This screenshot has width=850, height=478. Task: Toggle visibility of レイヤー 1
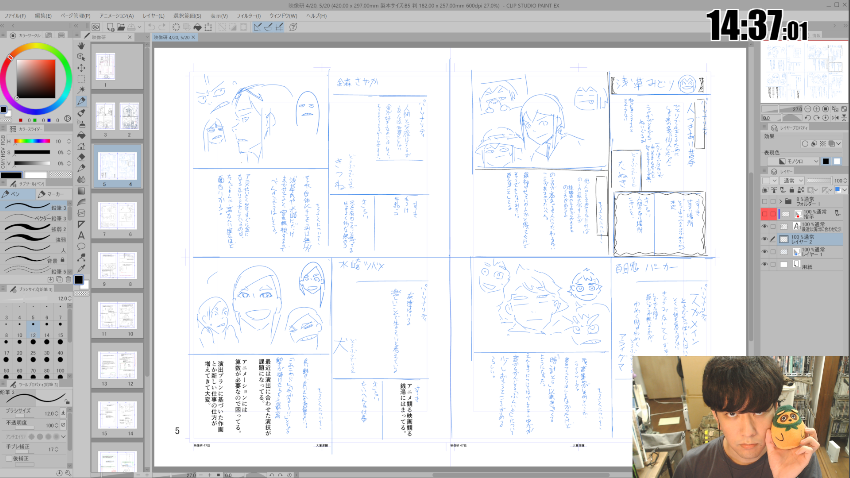[x=764, y=252]
